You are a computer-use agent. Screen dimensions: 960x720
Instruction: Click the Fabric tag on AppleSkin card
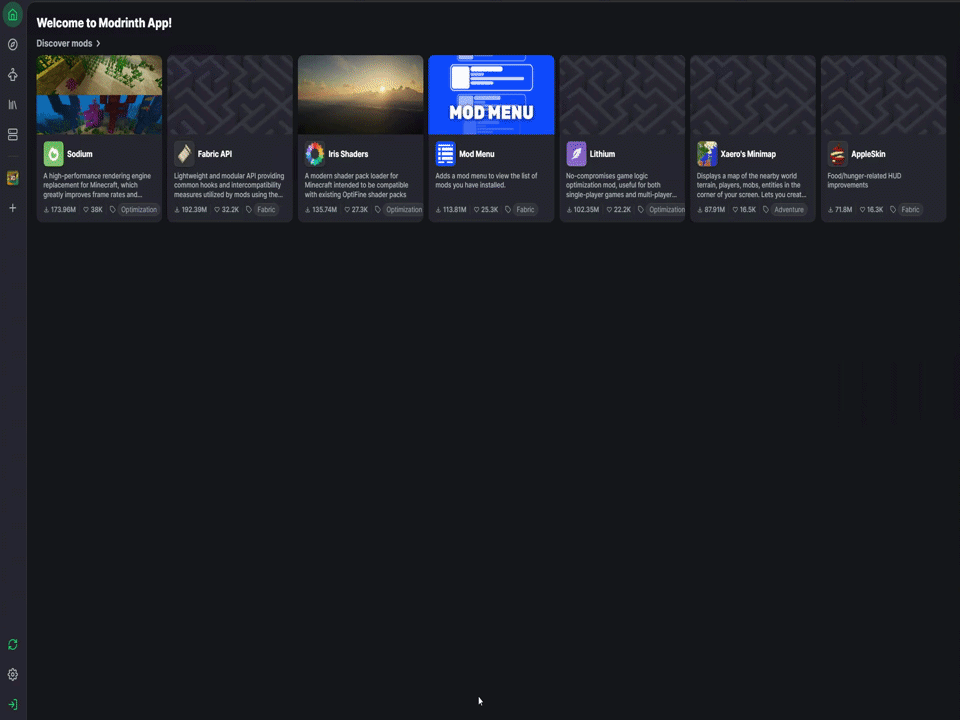pos(910,209)
